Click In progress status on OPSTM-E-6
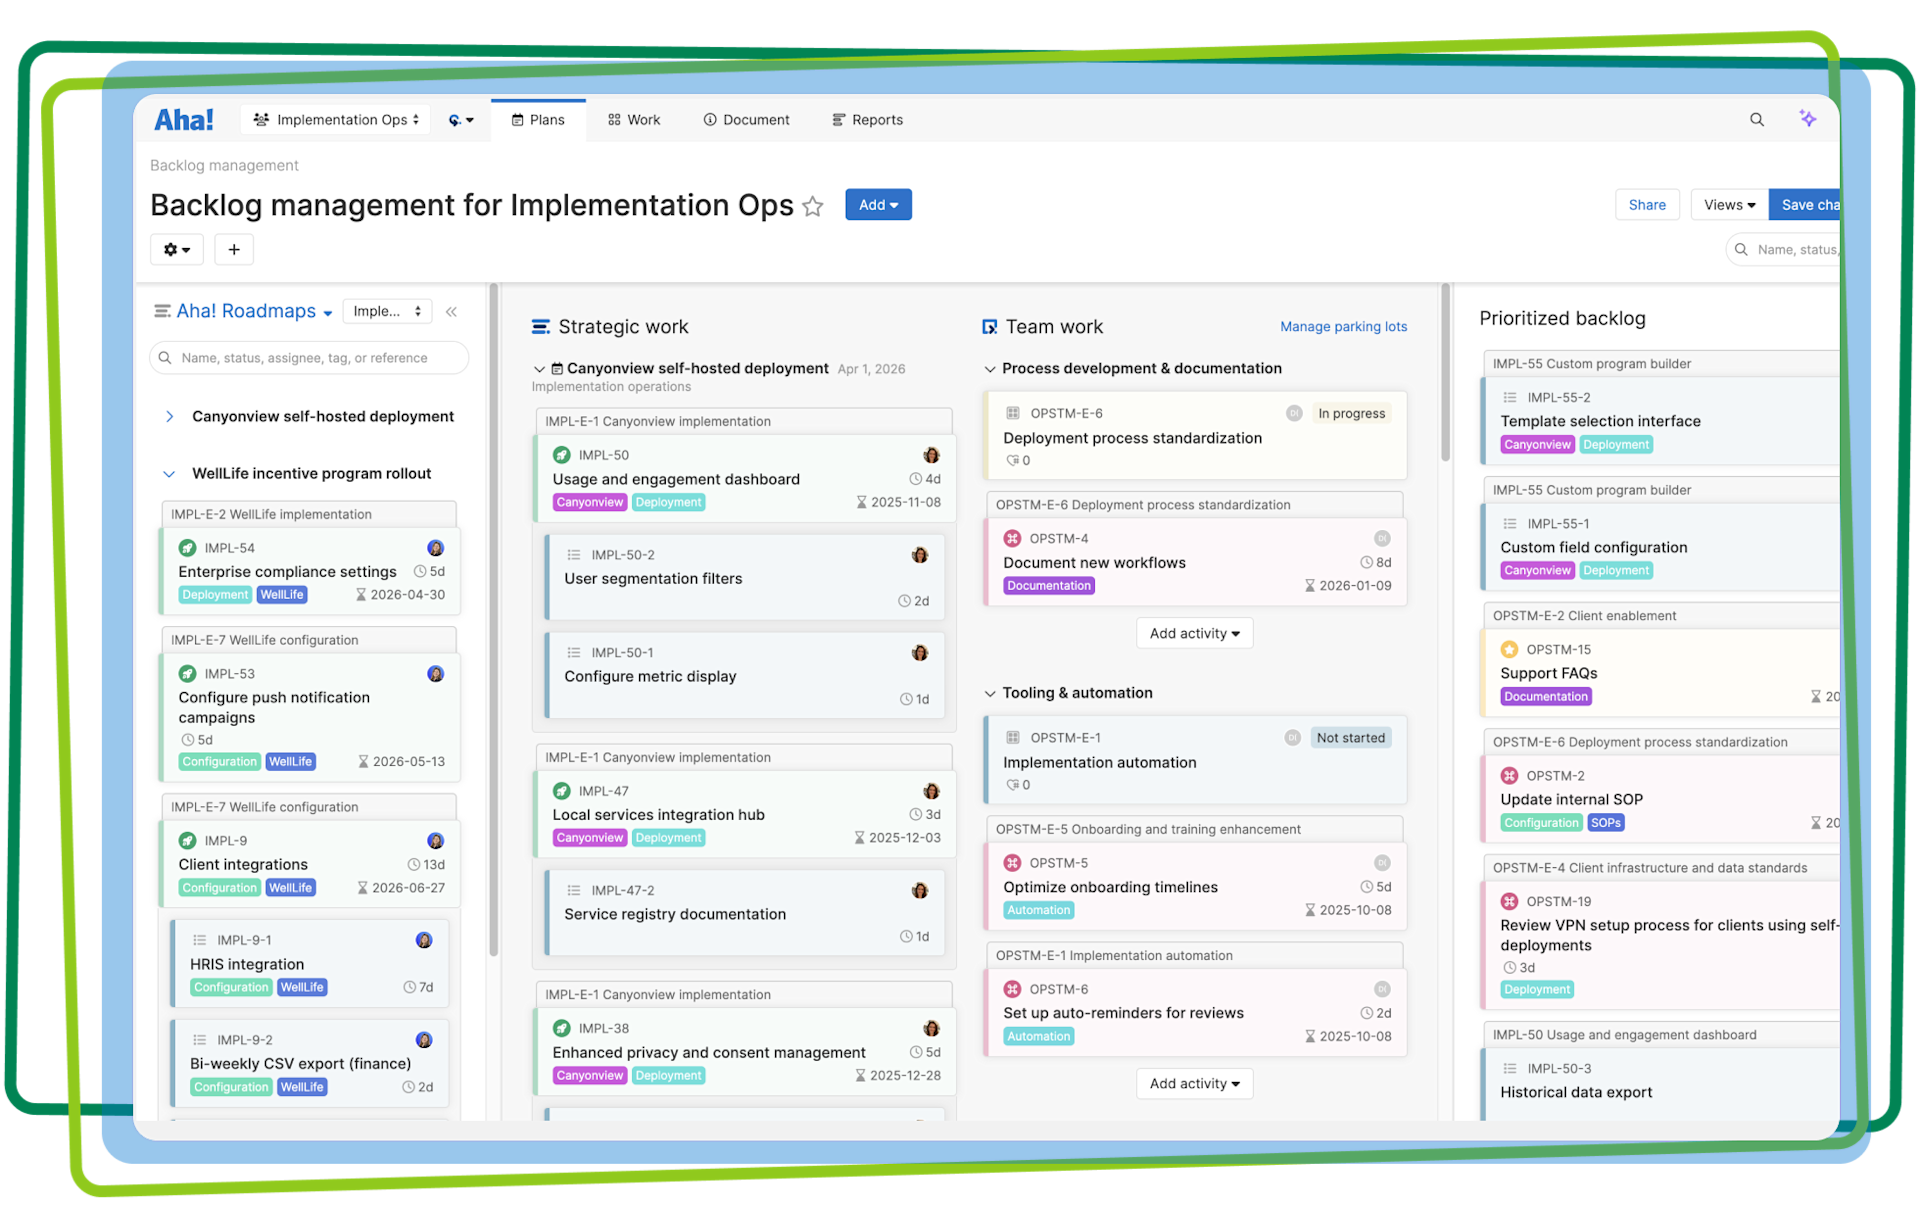This screenshot has height=1205, width=1920. [x=1351, y=413]
